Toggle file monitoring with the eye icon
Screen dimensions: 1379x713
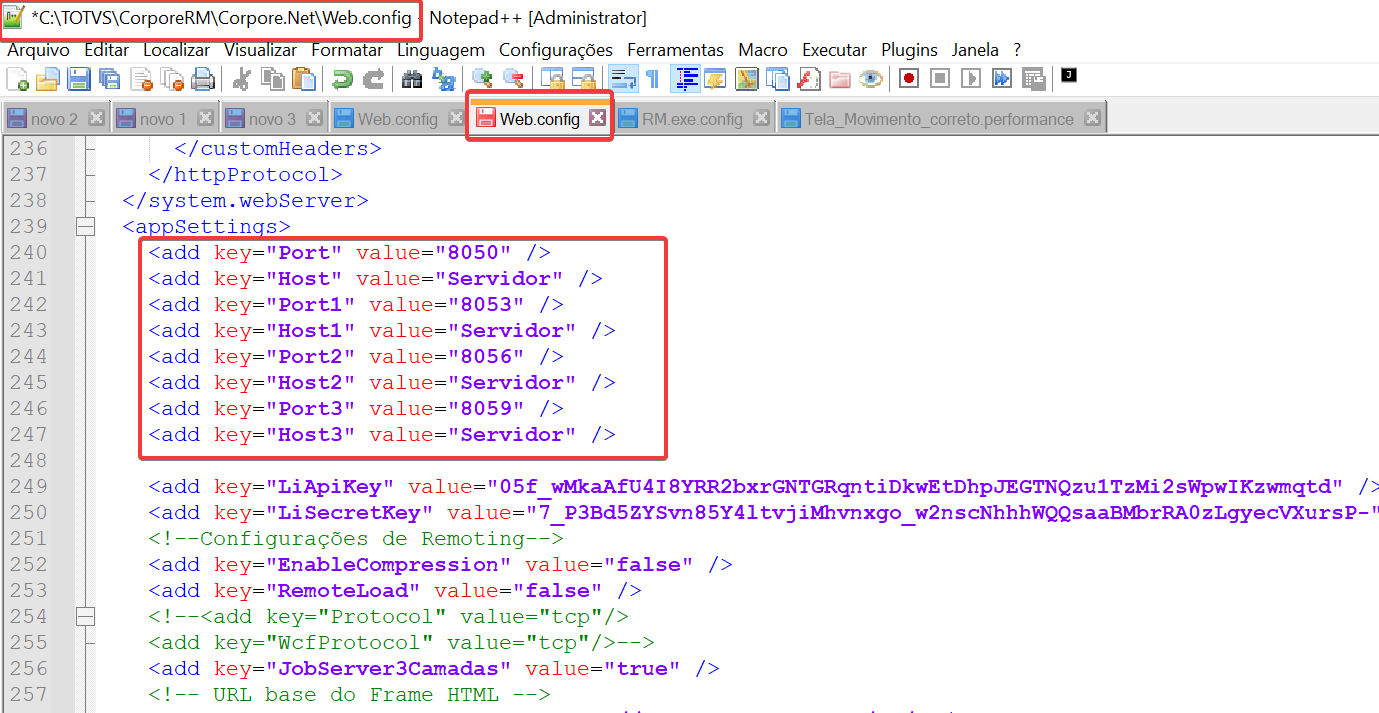click(871, 78)
